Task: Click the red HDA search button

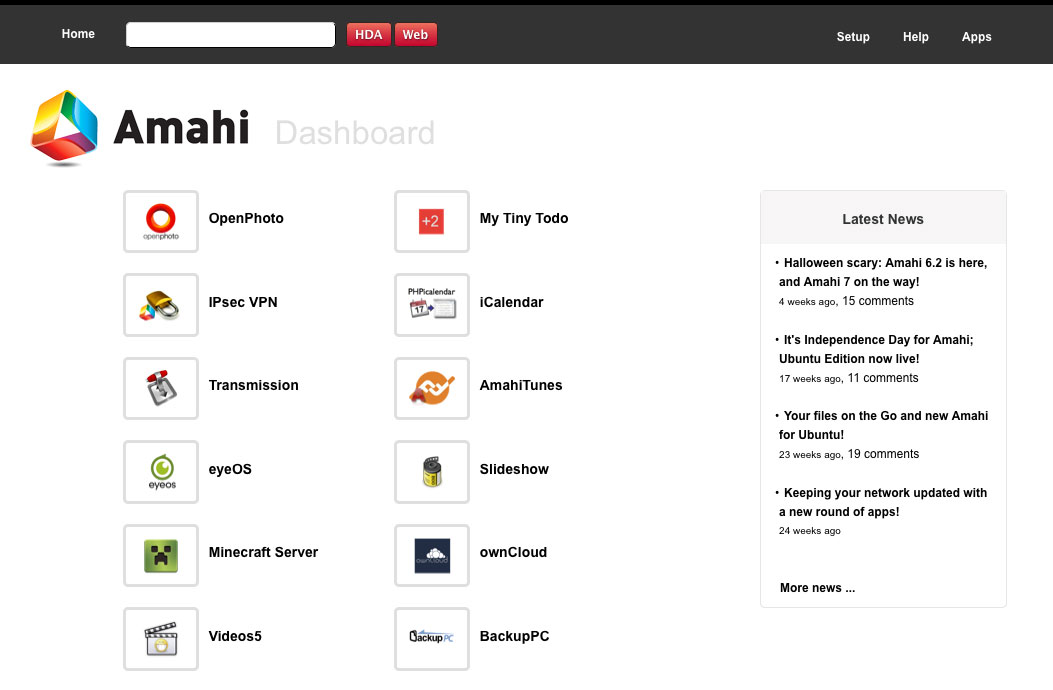Action: (x=369, y=35)
